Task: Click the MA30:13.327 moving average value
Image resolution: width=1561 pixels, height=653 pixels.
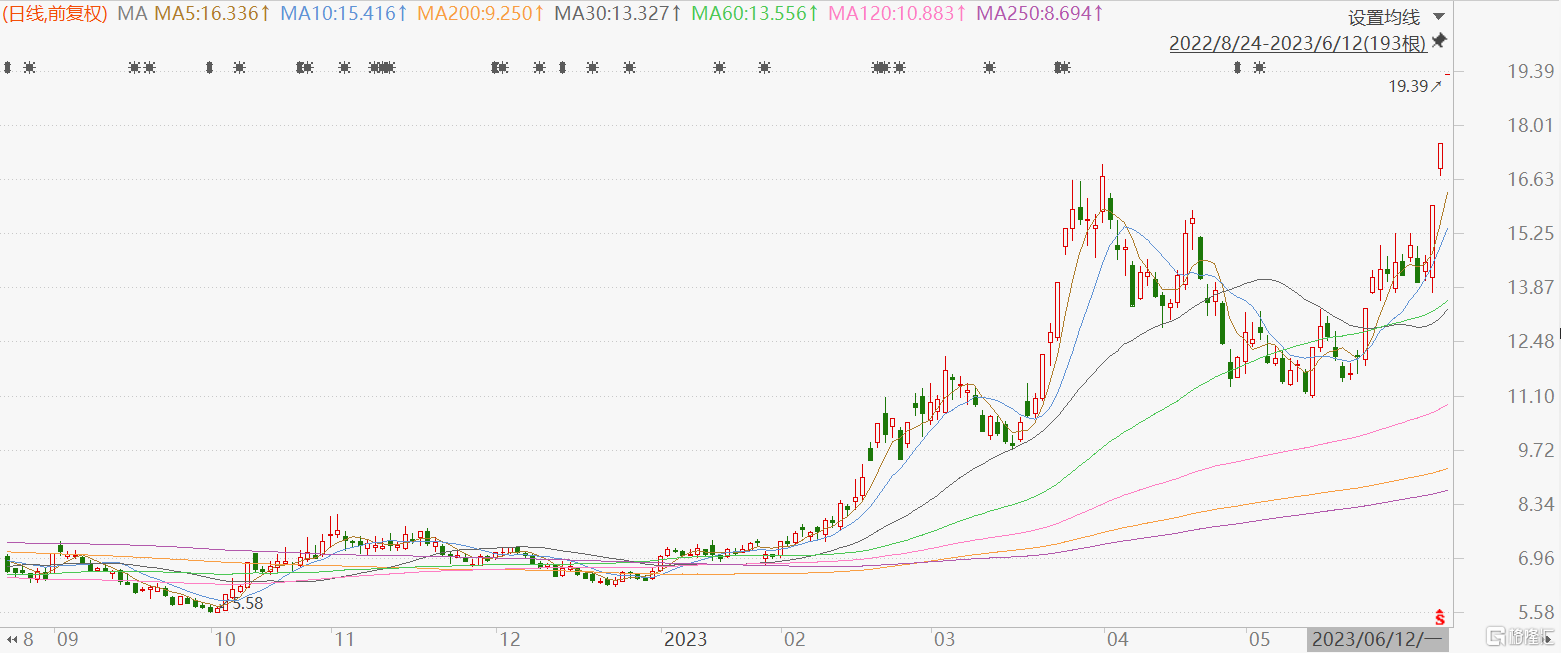Action: coord(618,14)
